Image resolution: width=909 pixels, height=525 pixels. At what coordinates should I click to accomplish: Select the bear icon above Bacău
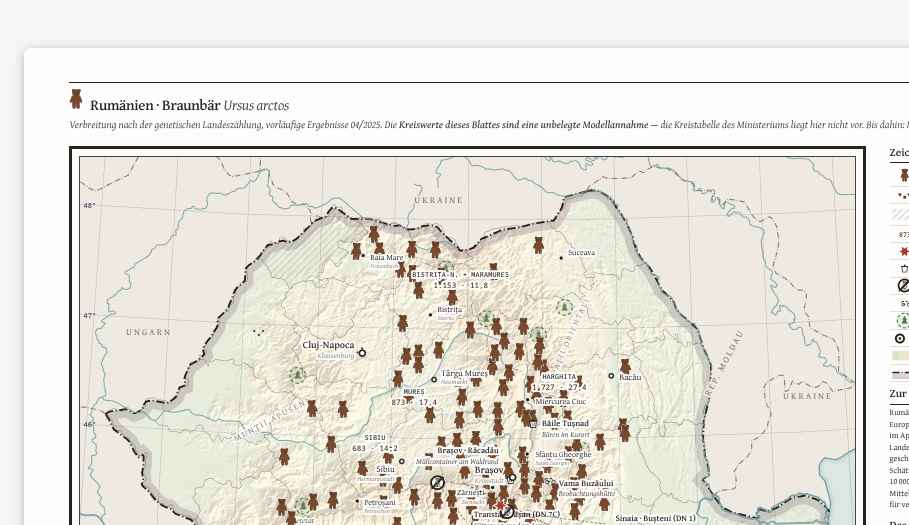click(625, 366)
